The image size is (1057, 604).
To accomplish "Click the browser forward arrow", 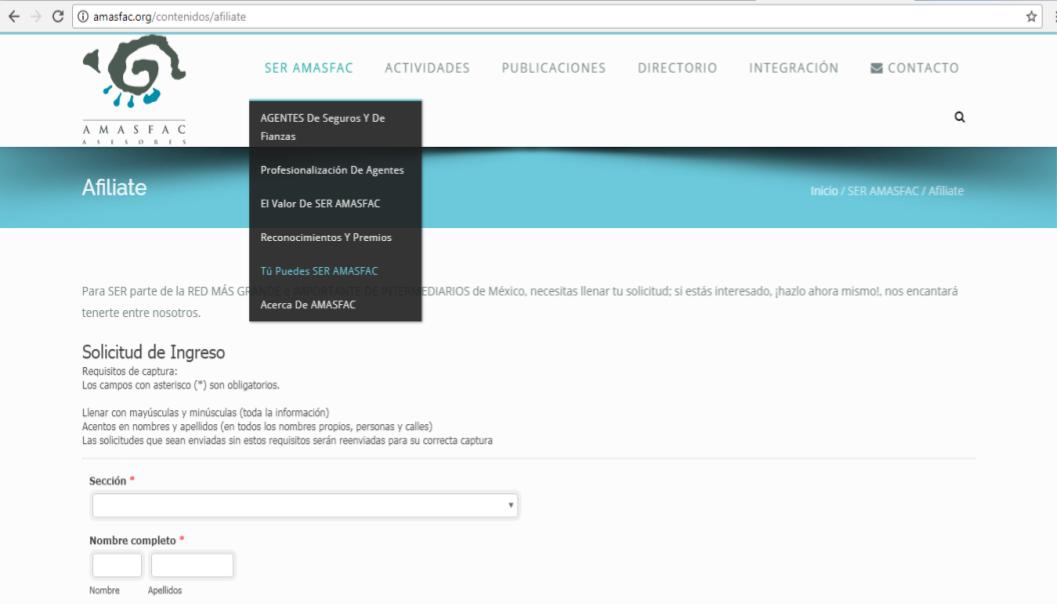I will (x=36, y=16).
